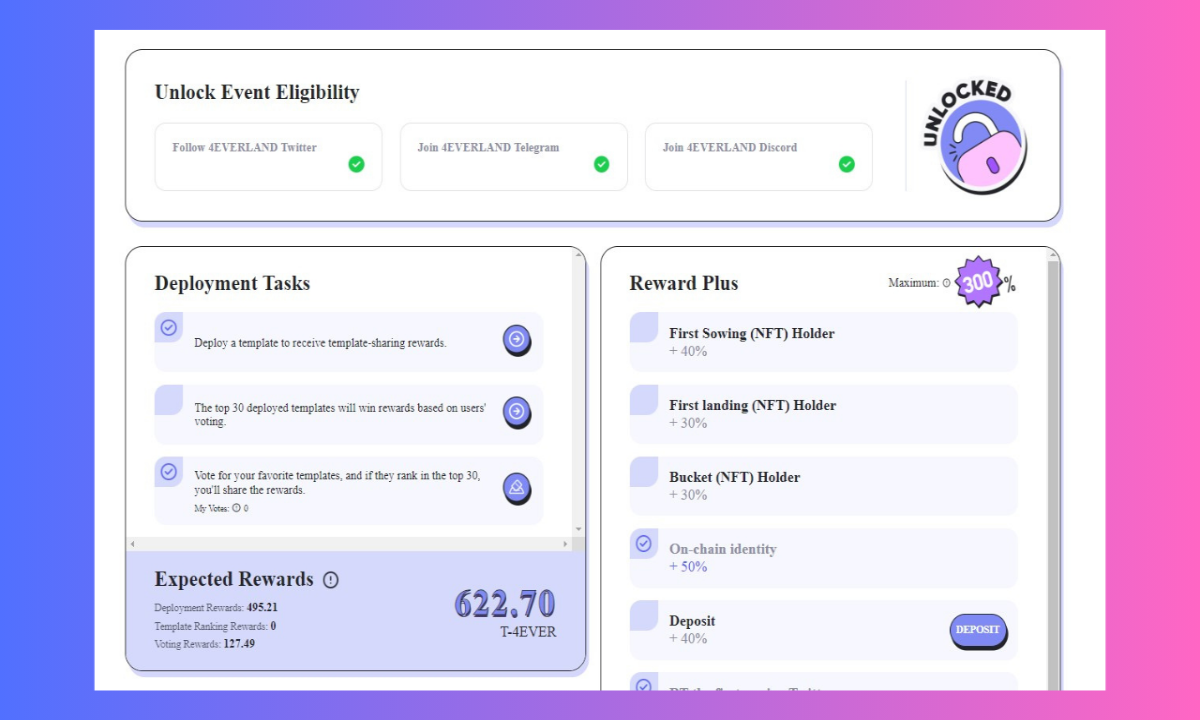Image resolution: width=1200 pixels, height=720 pixels.
Task: Click the Unlock Event Eligibility heading
Action: 257,92
